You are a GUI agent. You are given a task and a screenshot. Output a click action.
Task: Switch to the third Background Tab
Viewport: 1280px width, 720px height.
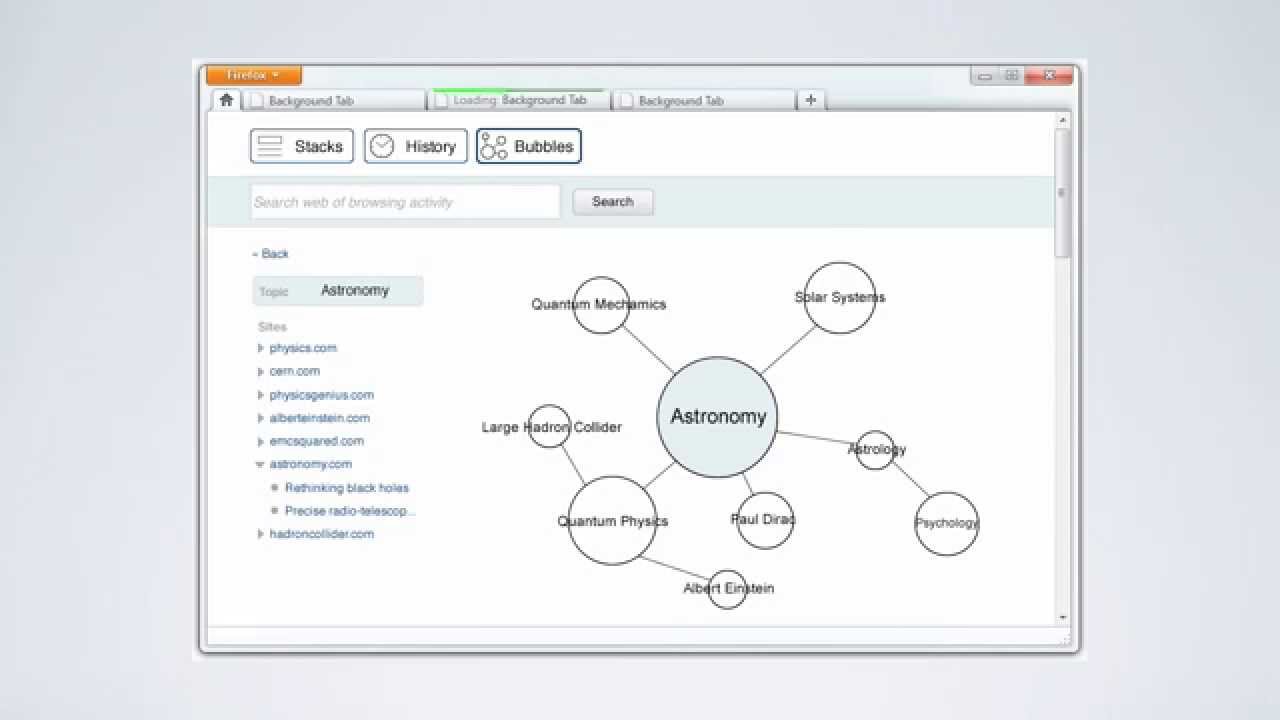pyautogui.click(x=704, y=100)
